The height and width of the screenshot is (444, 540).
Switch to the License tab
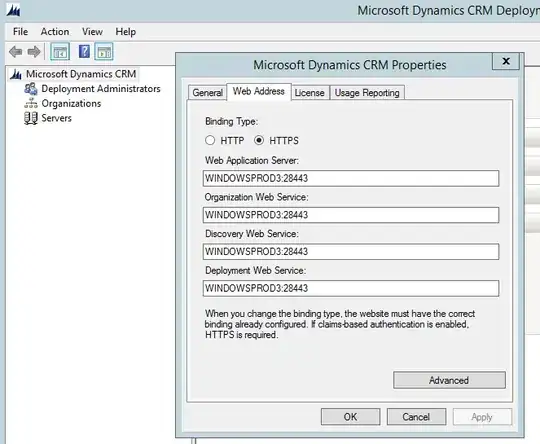pos(310,93)
